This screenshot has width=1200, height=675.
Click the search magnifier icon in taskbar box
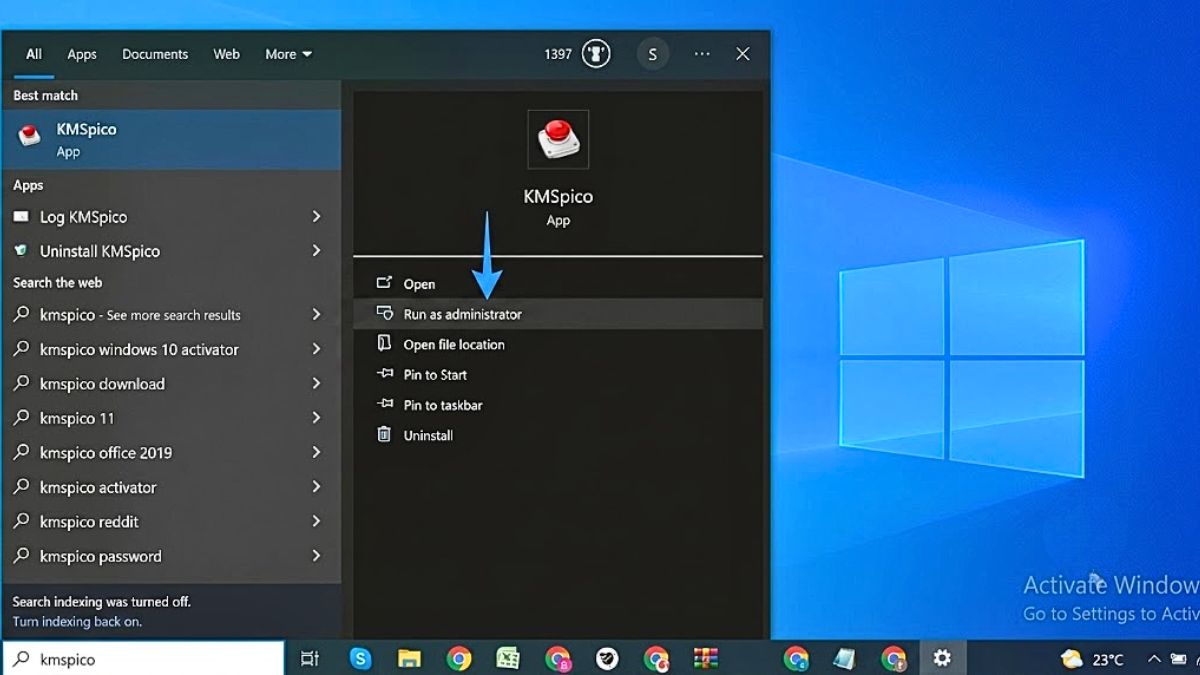pos(20,659)
